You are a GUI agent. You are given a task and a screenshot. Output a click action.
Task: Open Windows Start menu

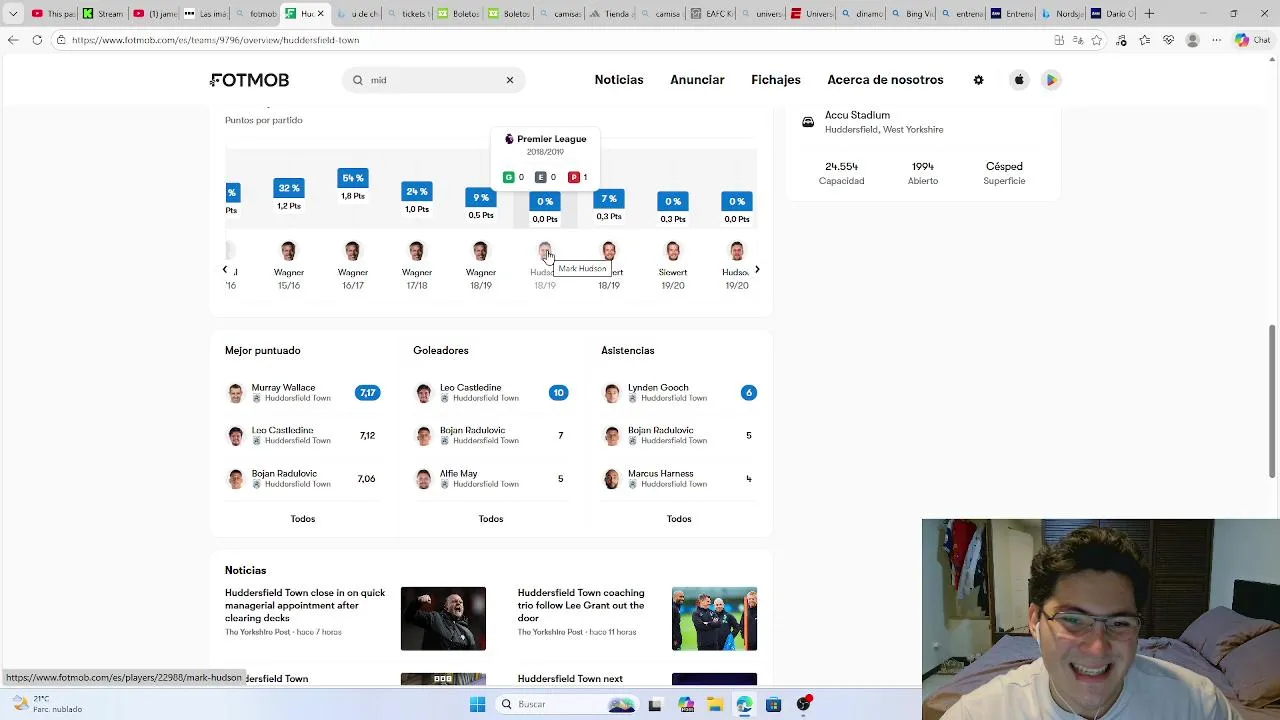click(477, 704)
